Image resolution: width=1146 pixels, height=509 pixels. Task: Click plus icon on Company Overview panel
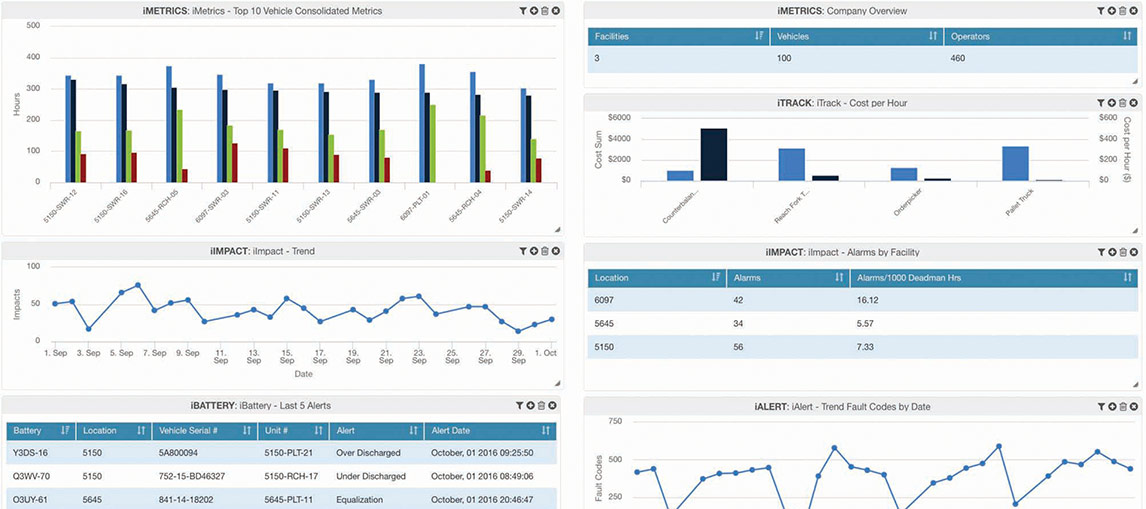click(1111, 11)
